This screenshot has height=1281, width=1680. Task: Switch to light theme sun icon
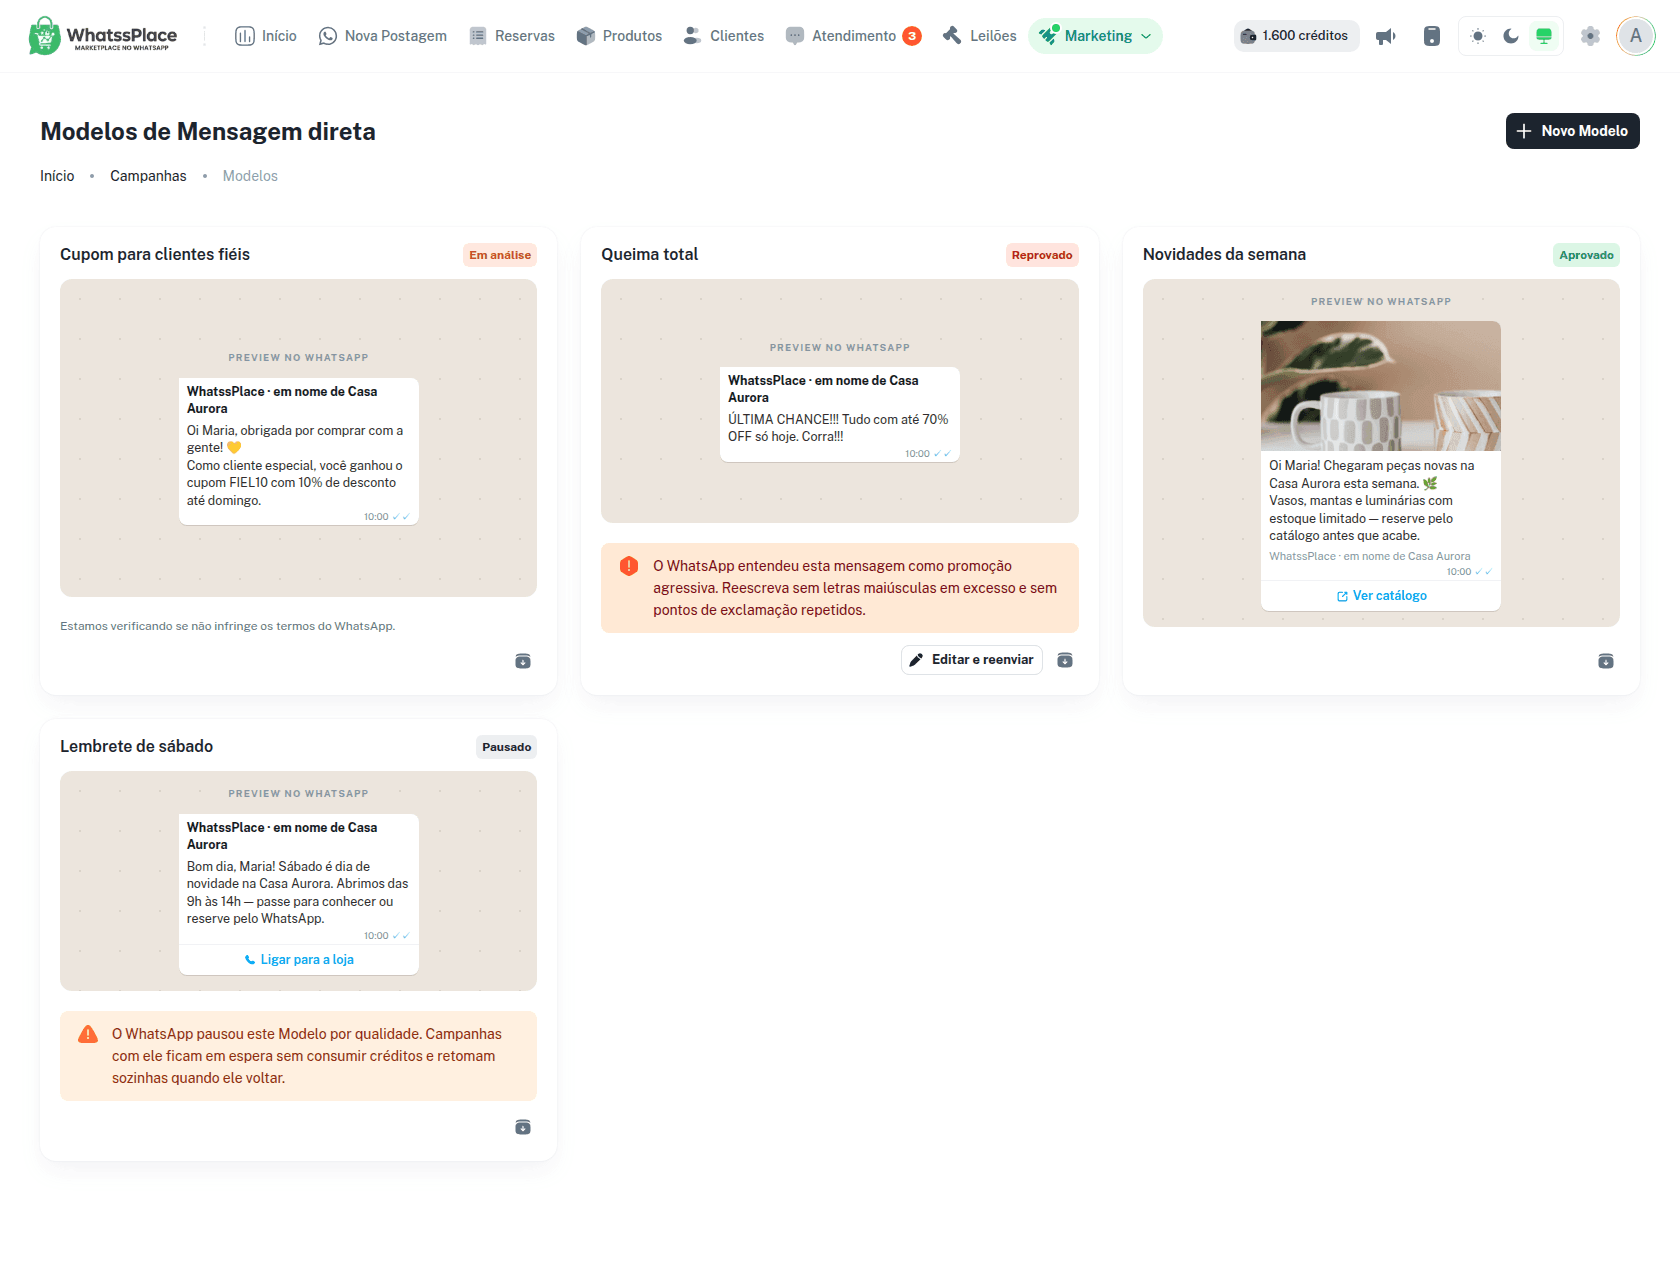[x=1478, y=36]
